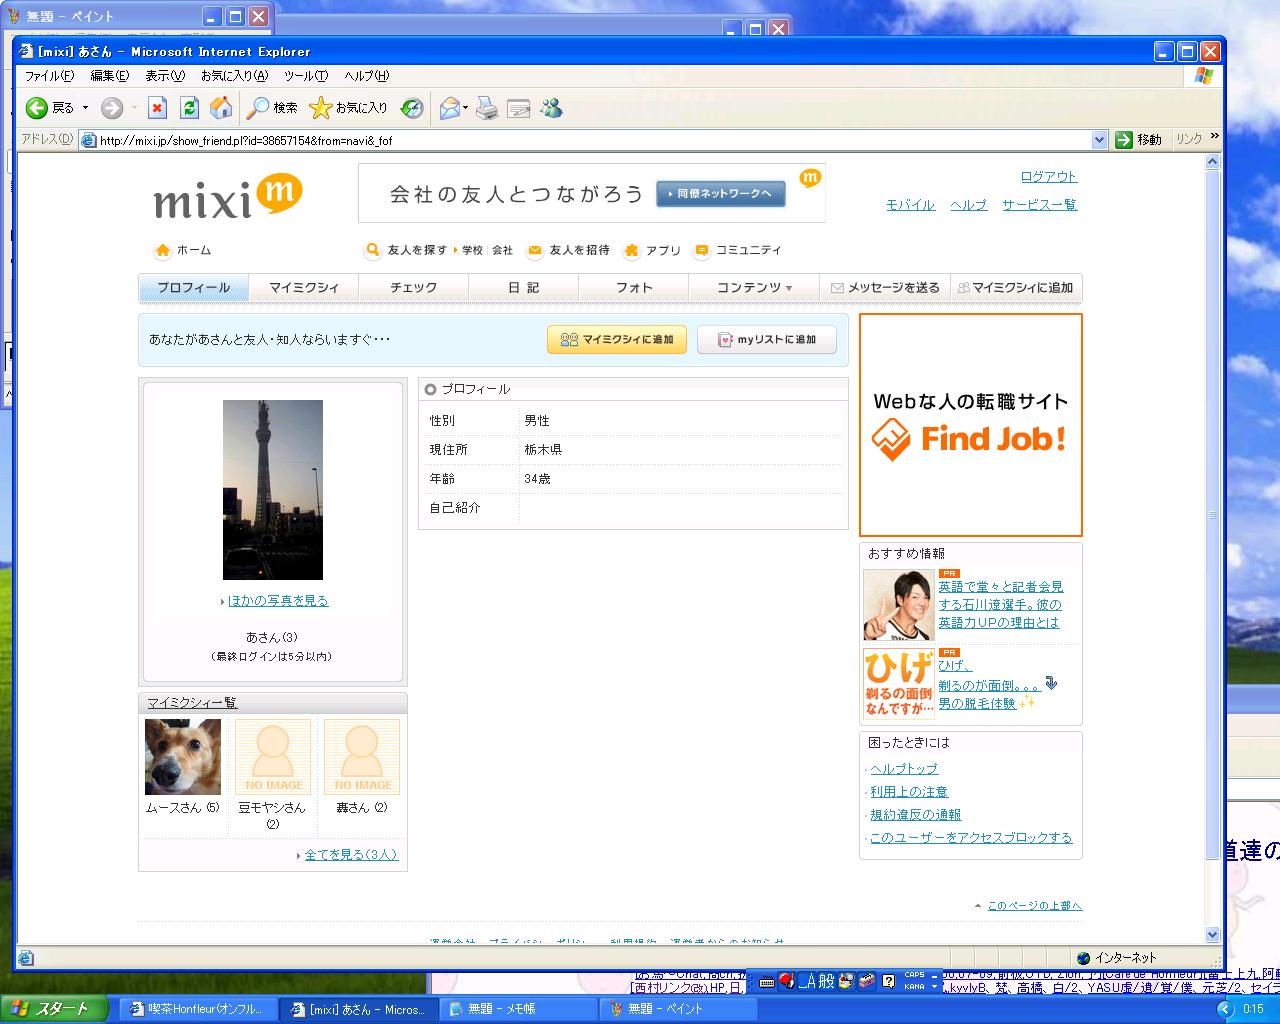Click the IE Back arrow icon

37,108
